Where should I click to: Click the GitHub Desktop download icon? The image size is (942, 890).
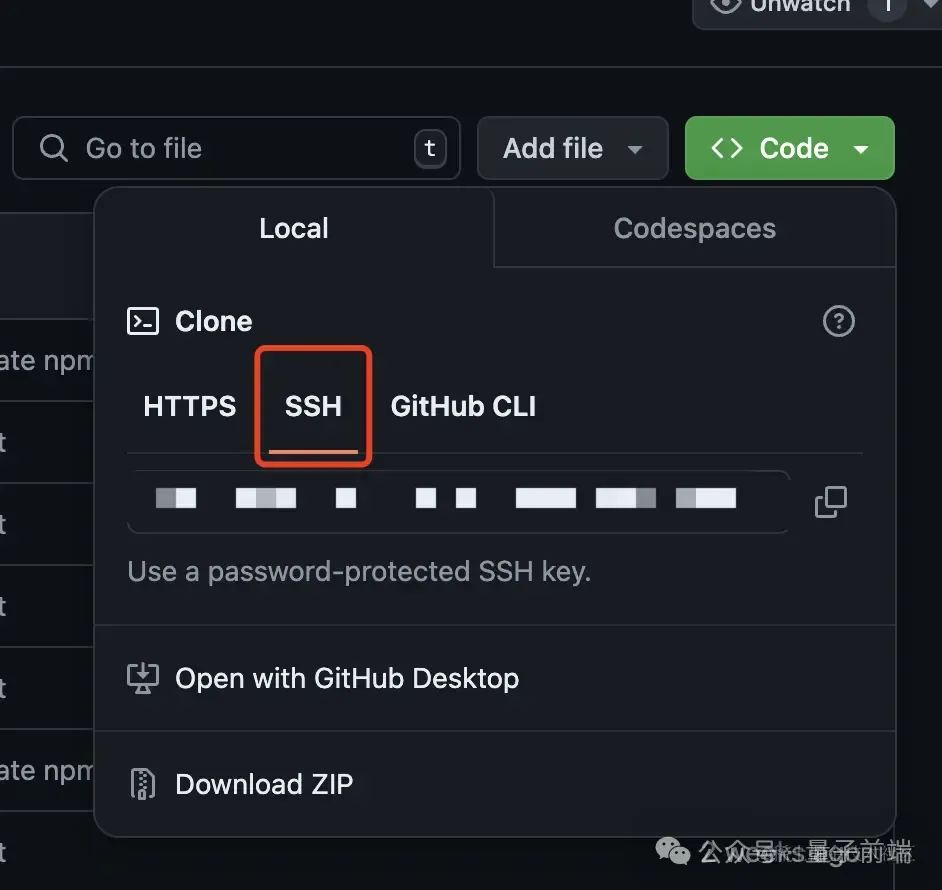pos(143,678)
